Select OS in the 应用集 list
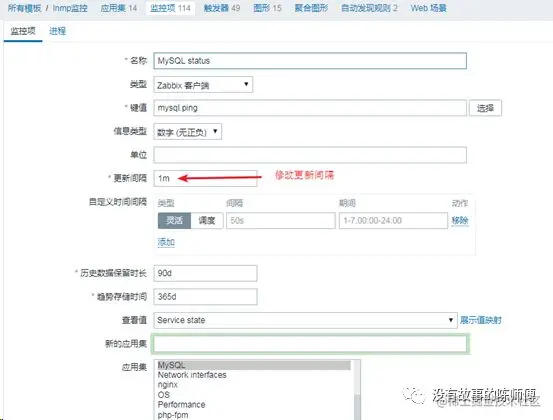This screenshot has height=420, width=553. (x=254, y=395)
